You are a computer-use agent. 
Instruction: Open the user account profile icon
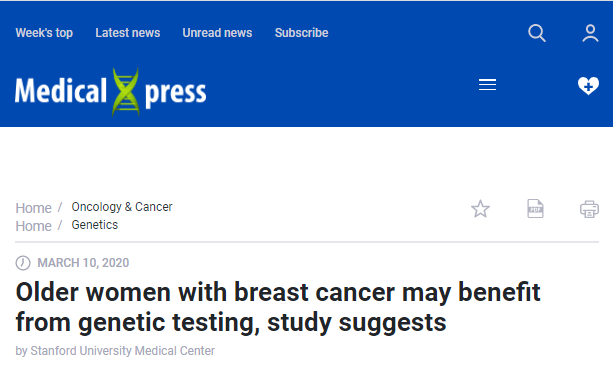[x=590, y=33]
